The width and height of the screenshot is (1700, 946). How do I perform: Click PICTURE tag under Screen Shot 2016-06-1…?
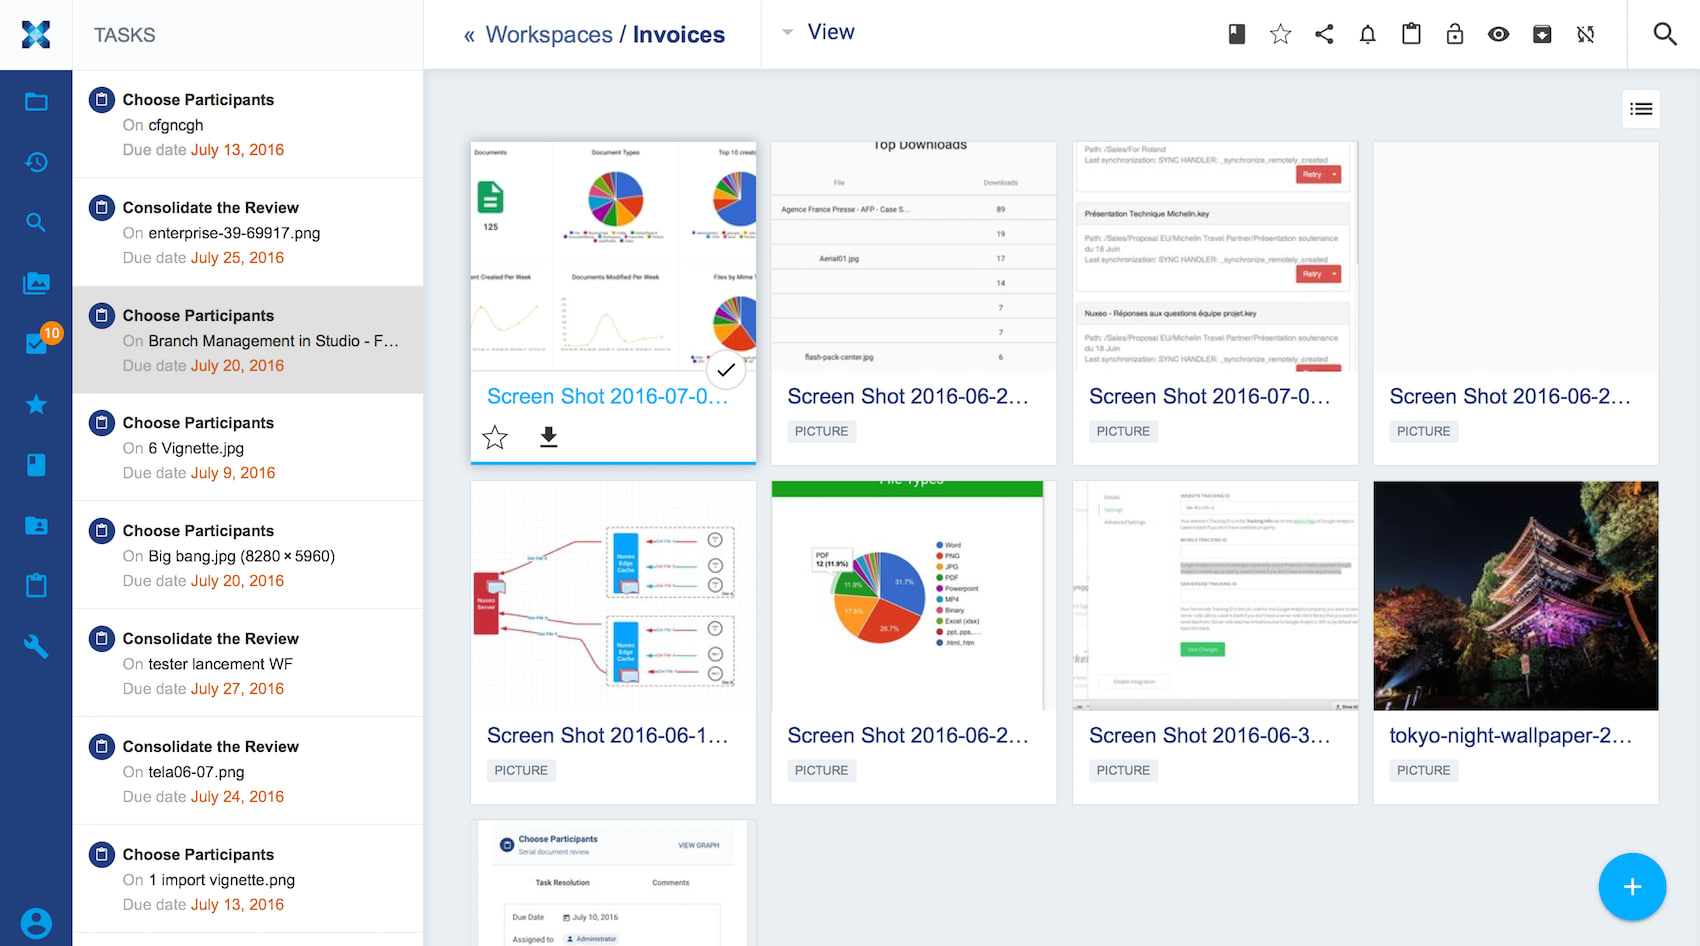click(x=521, y=770)
